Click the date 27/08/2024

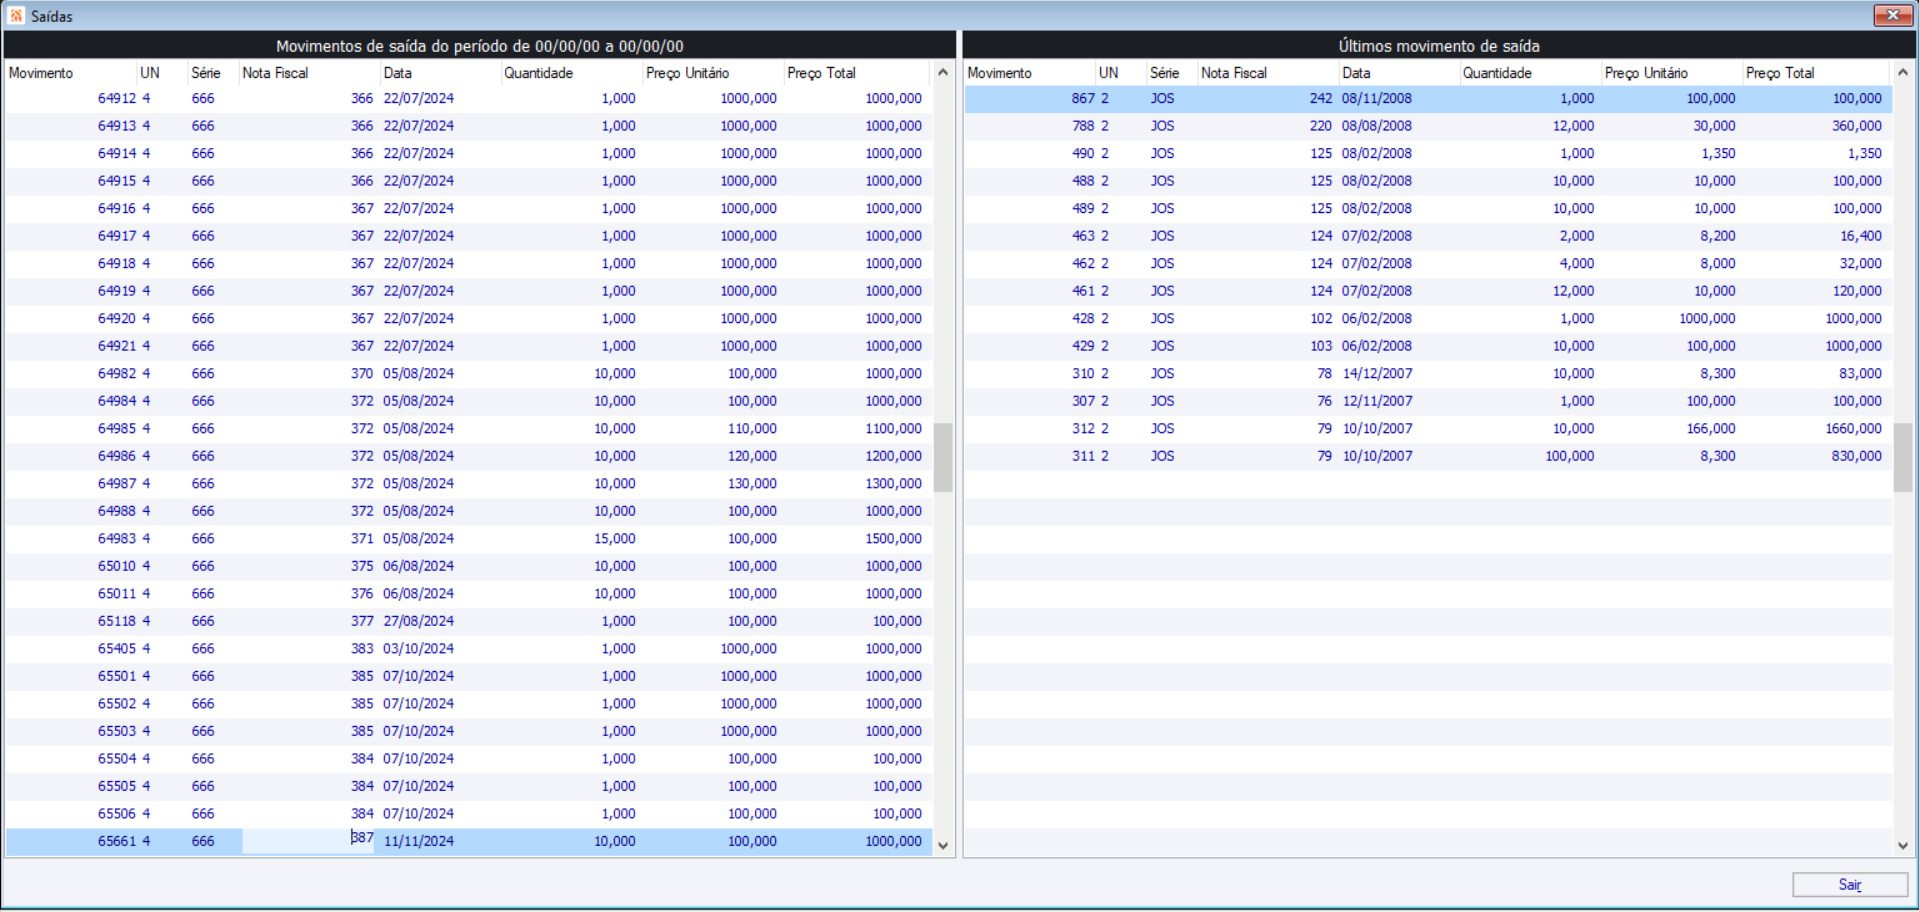(419, 621)
